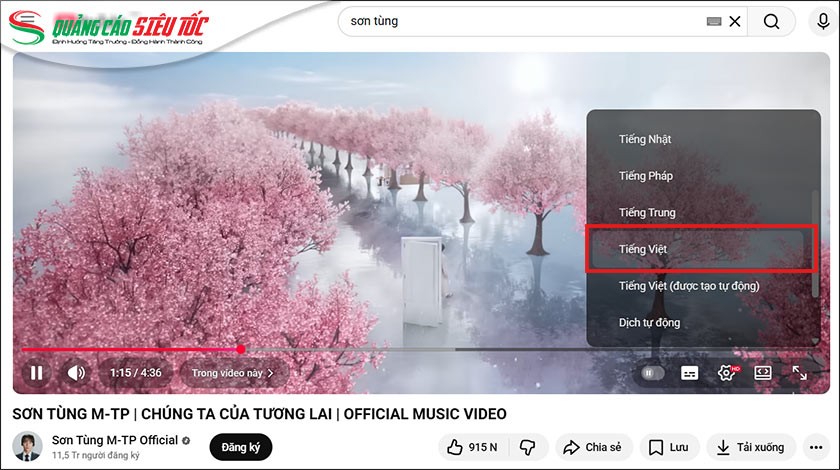Toggle the autoplay switch in player controls

coord(652,372)
